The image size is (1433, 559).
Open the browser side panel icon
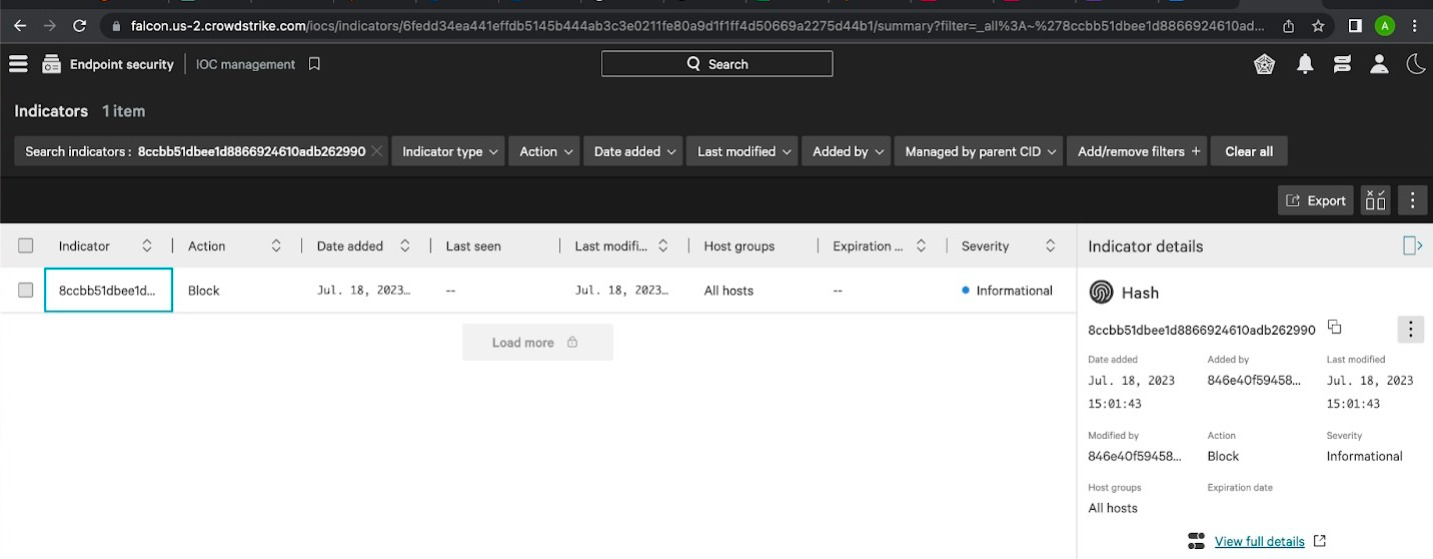1355,26
